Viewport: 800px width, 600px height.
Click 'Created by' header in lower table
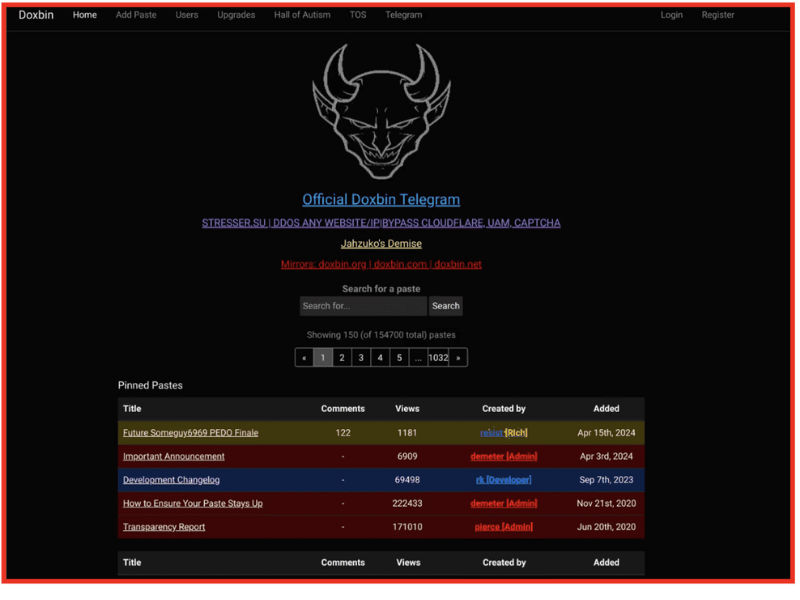click(504, 563)
